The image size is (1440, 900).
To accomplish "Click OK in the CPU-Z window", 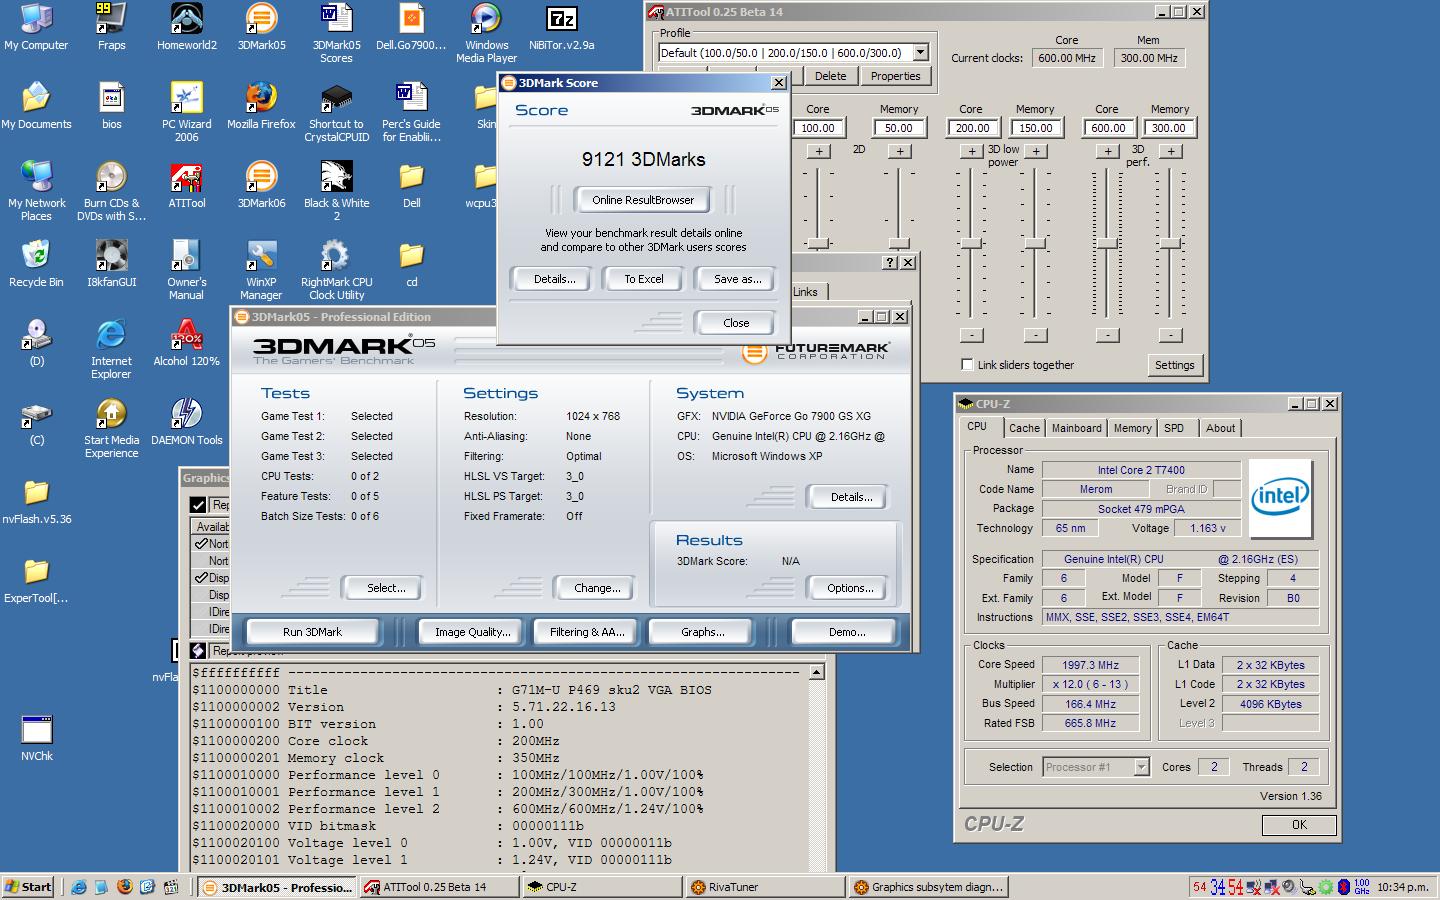I will point(1299,825).
